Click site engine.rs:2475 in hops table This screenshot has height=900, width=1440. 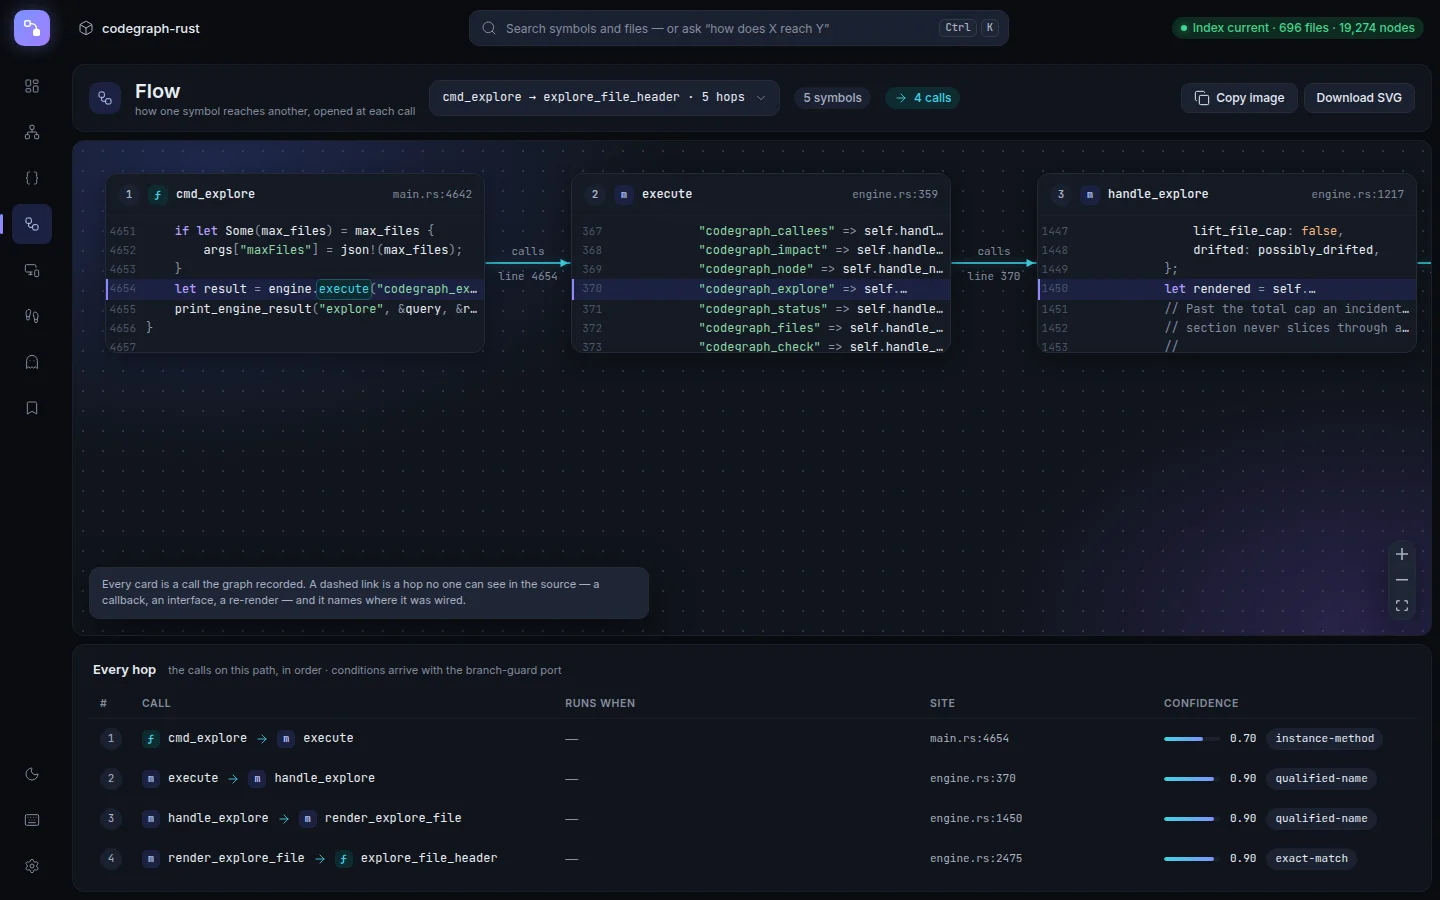976,859
